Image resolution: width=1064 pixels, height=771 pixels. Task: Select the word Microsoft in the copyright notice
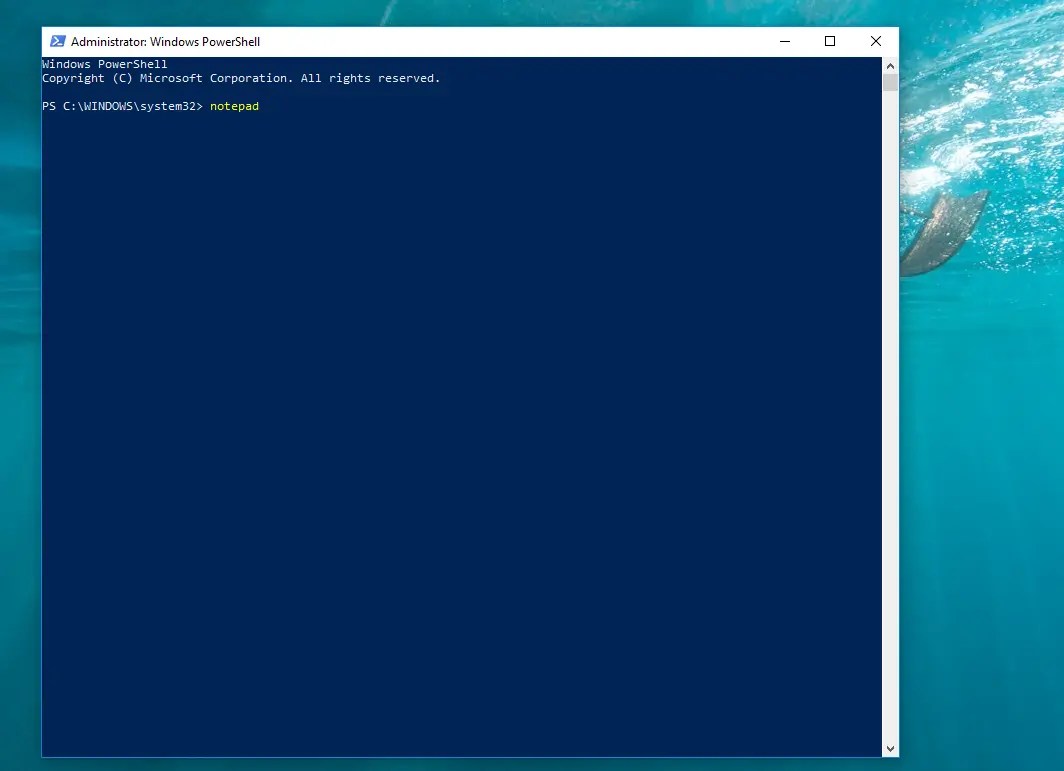pyautogui.click(x=172, y=77)
